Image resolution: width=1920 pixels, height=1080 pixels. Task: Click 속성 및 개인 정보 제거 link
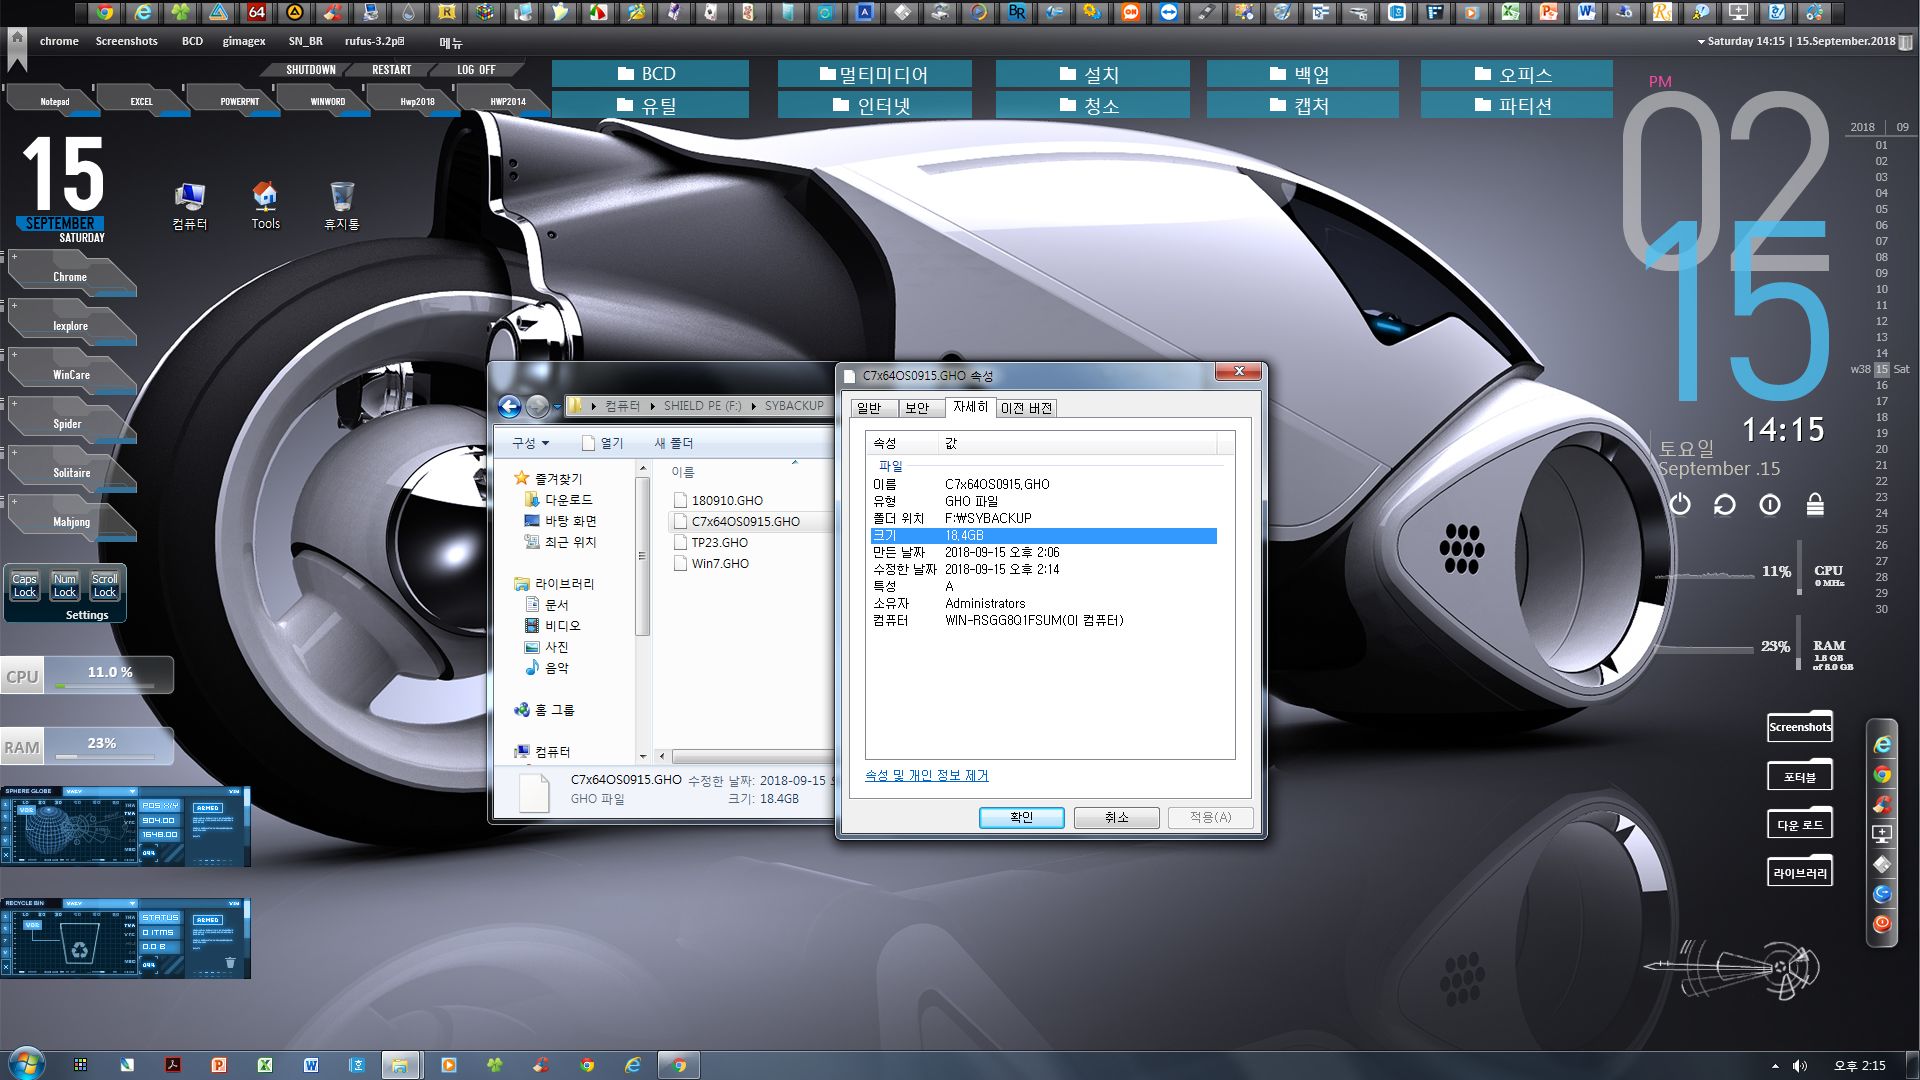coord(926,775)
